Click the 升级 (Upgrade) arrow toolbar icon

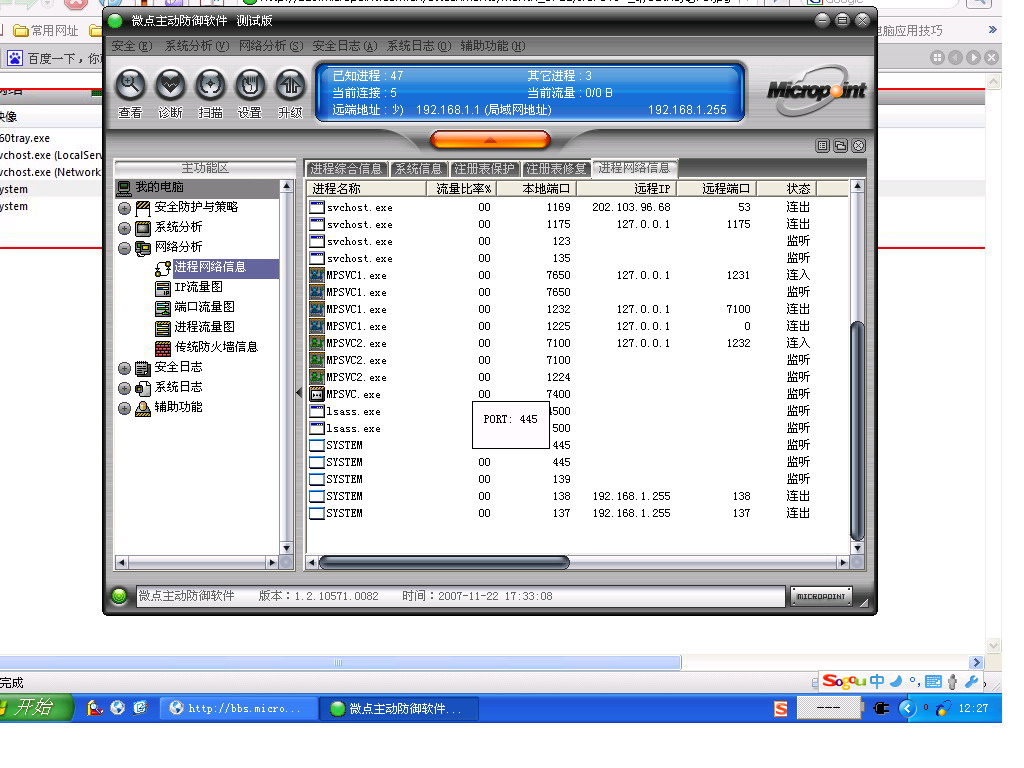[x=290, y=86]
